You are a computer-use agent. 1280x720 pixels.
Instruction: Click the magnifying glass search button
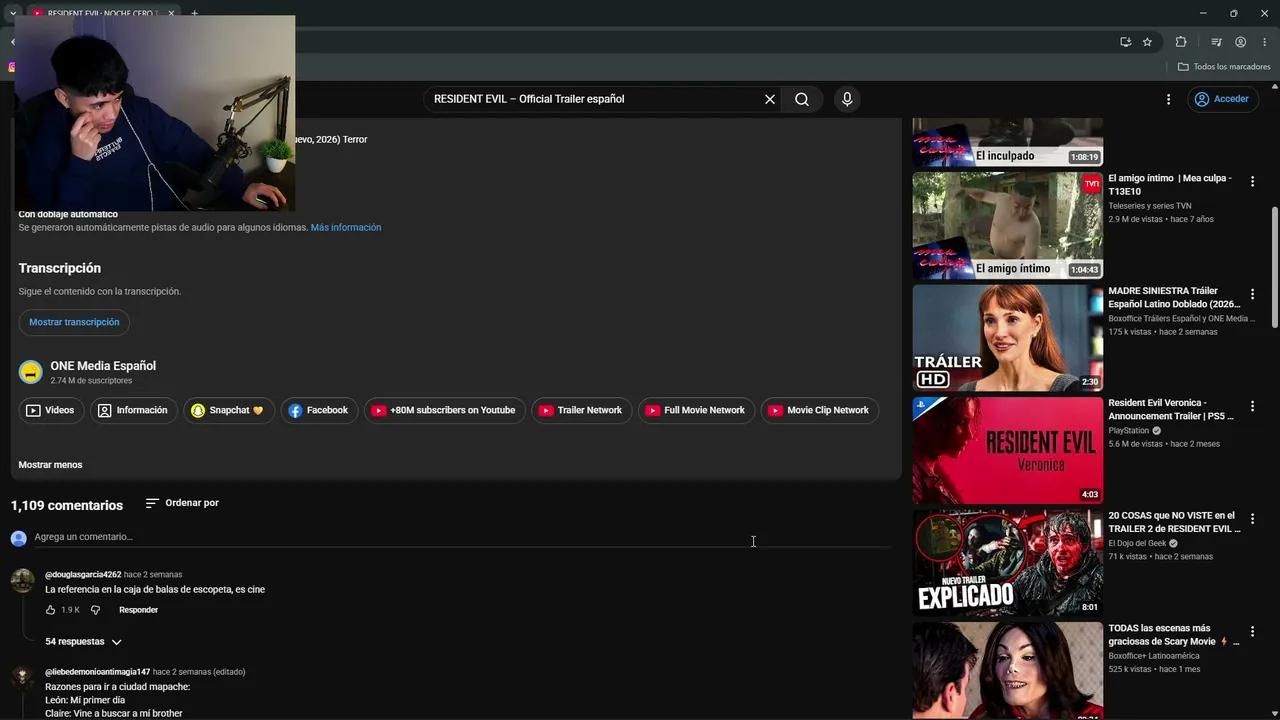pyautogui.click(x=802, y=99)
